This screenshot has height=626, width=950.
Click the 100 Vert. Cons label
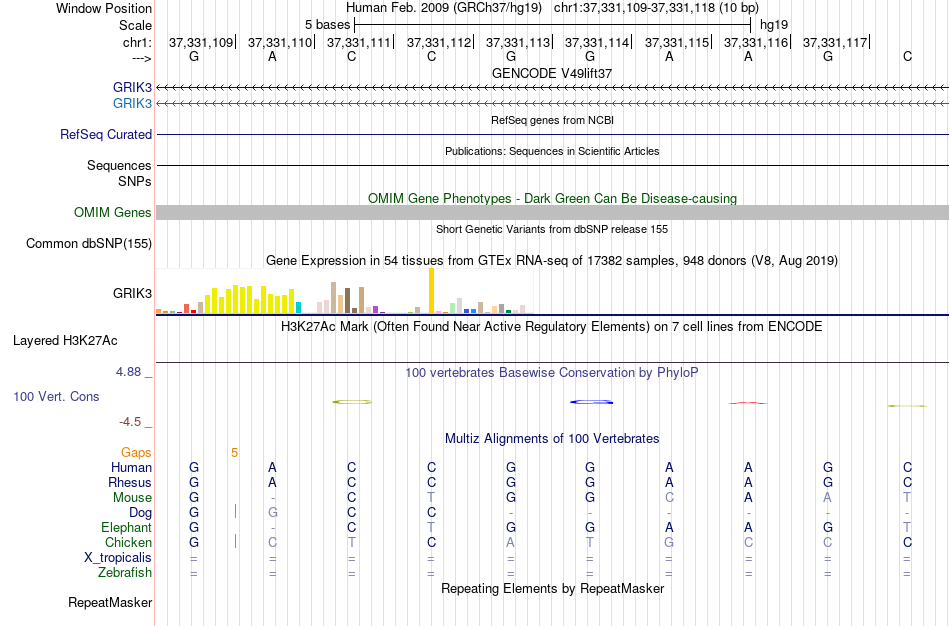coord(56,396)
